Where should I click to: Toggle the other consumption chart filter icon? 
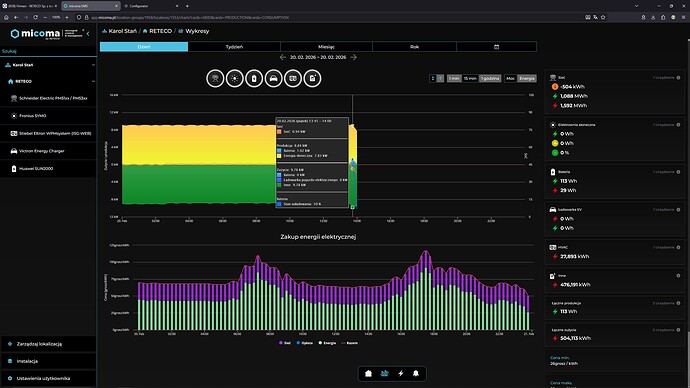312,78
